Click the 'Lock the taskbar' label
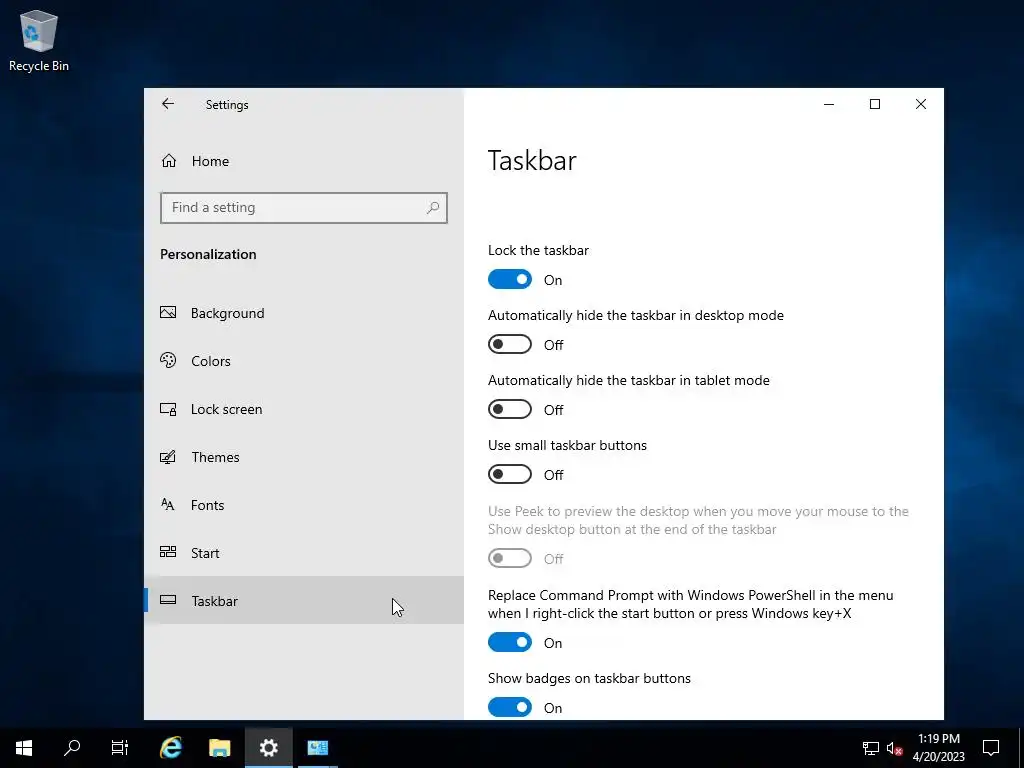 click(538, 250)
